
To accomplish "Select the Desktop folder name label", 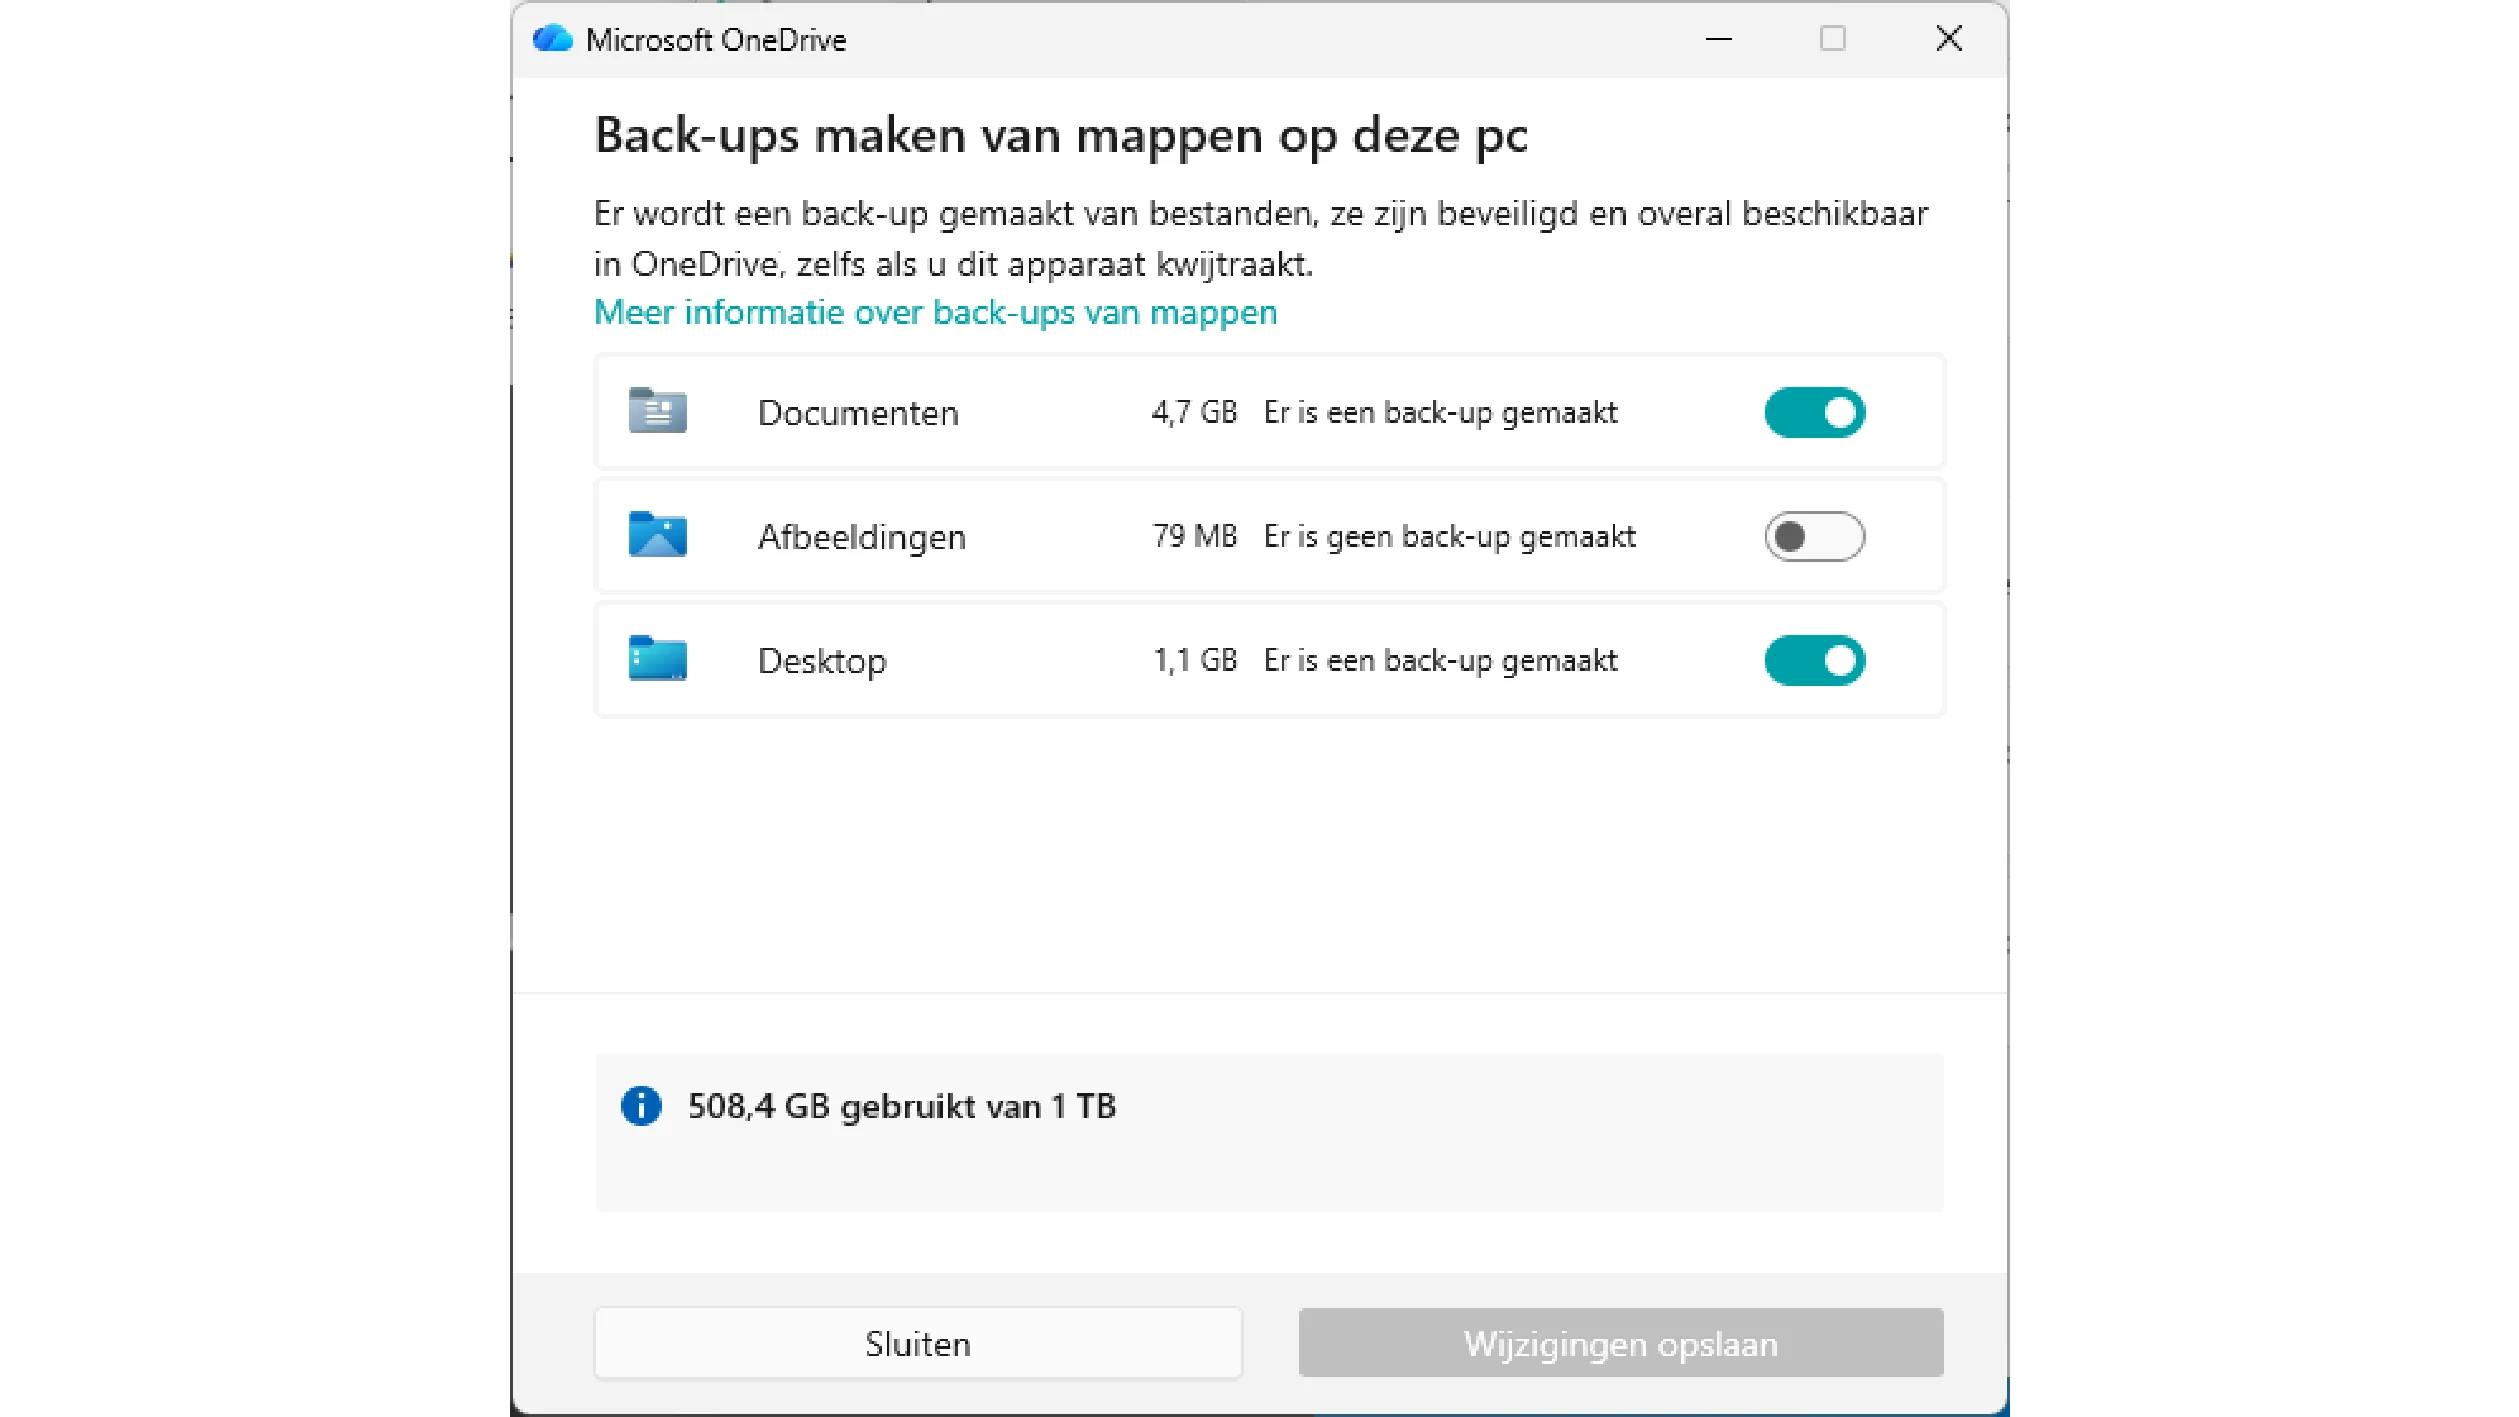I will (822, 661).
